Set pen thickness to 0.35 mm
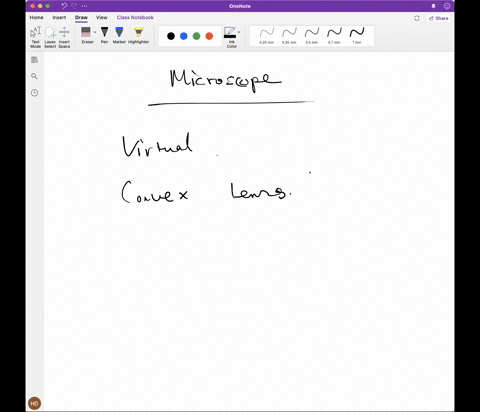Image resolution: width=480 pixels, height=412 pixels. 289,36
